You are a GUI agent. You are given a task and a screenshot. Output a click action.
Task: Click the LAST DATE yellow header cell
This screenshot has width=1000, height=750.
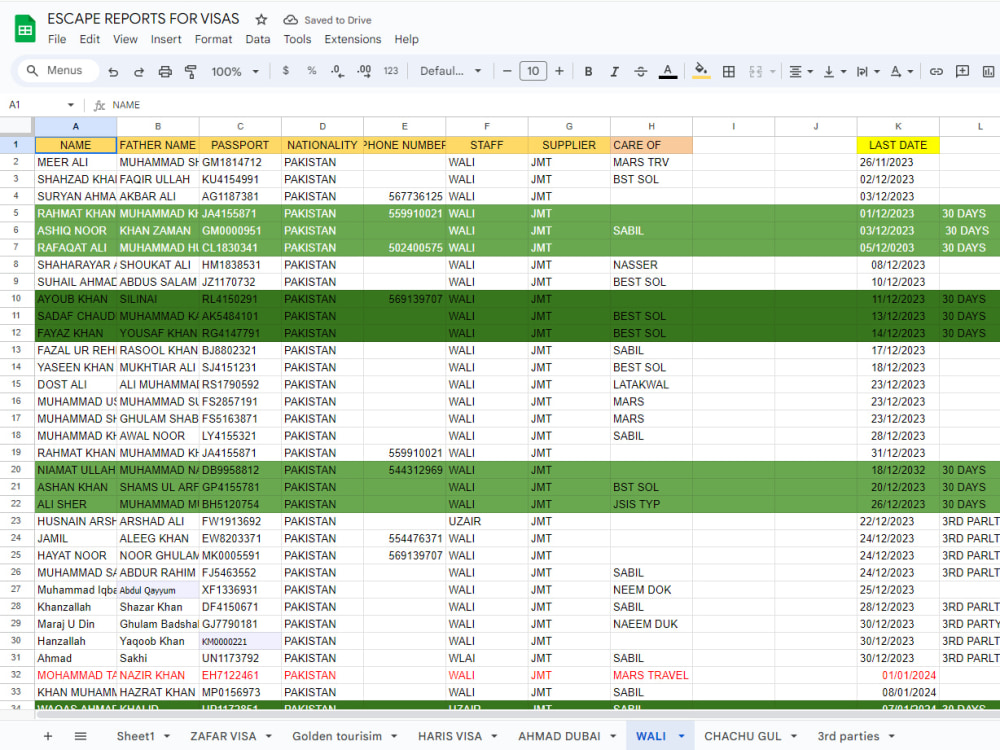point(898,145)
